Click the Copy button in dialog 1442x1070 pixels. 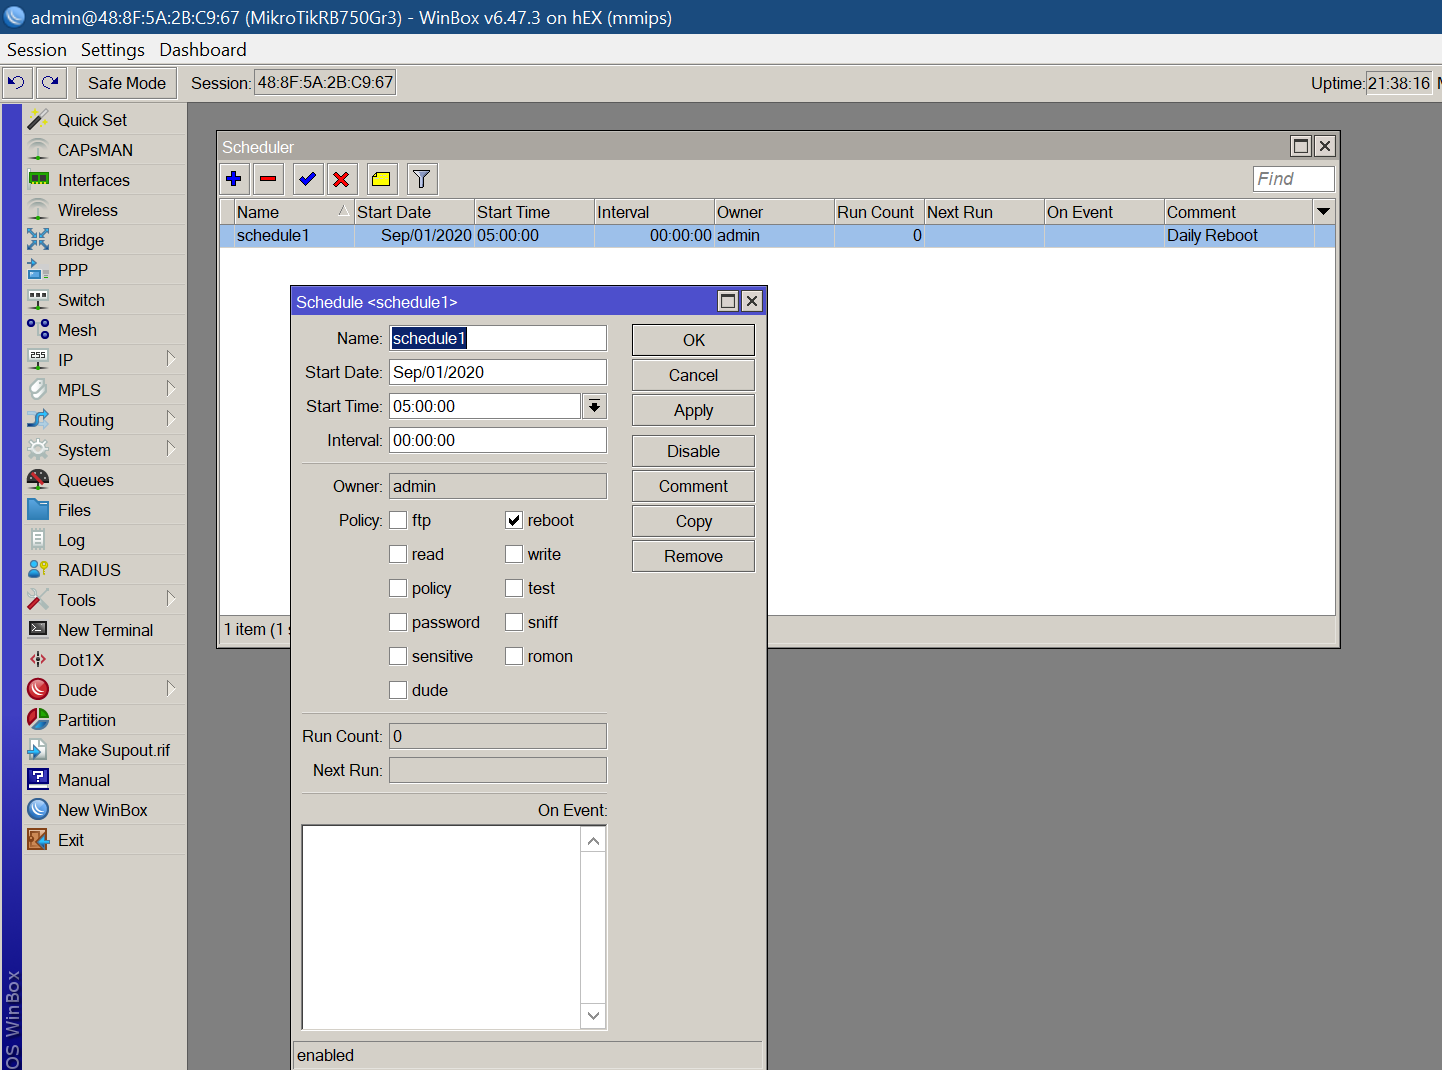pos(693,521)
